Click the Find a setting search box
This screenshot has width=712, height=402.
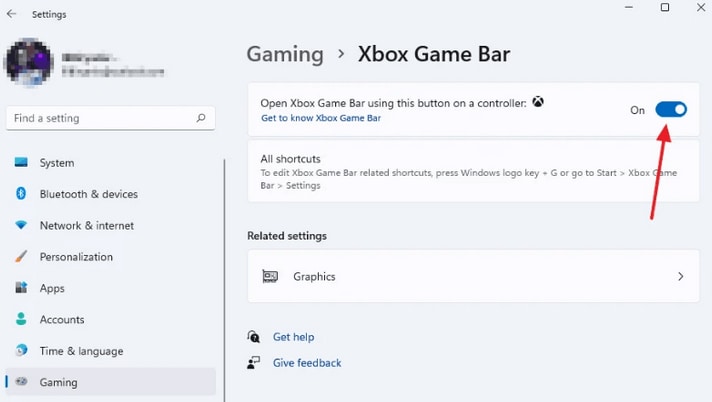point(100,118)
